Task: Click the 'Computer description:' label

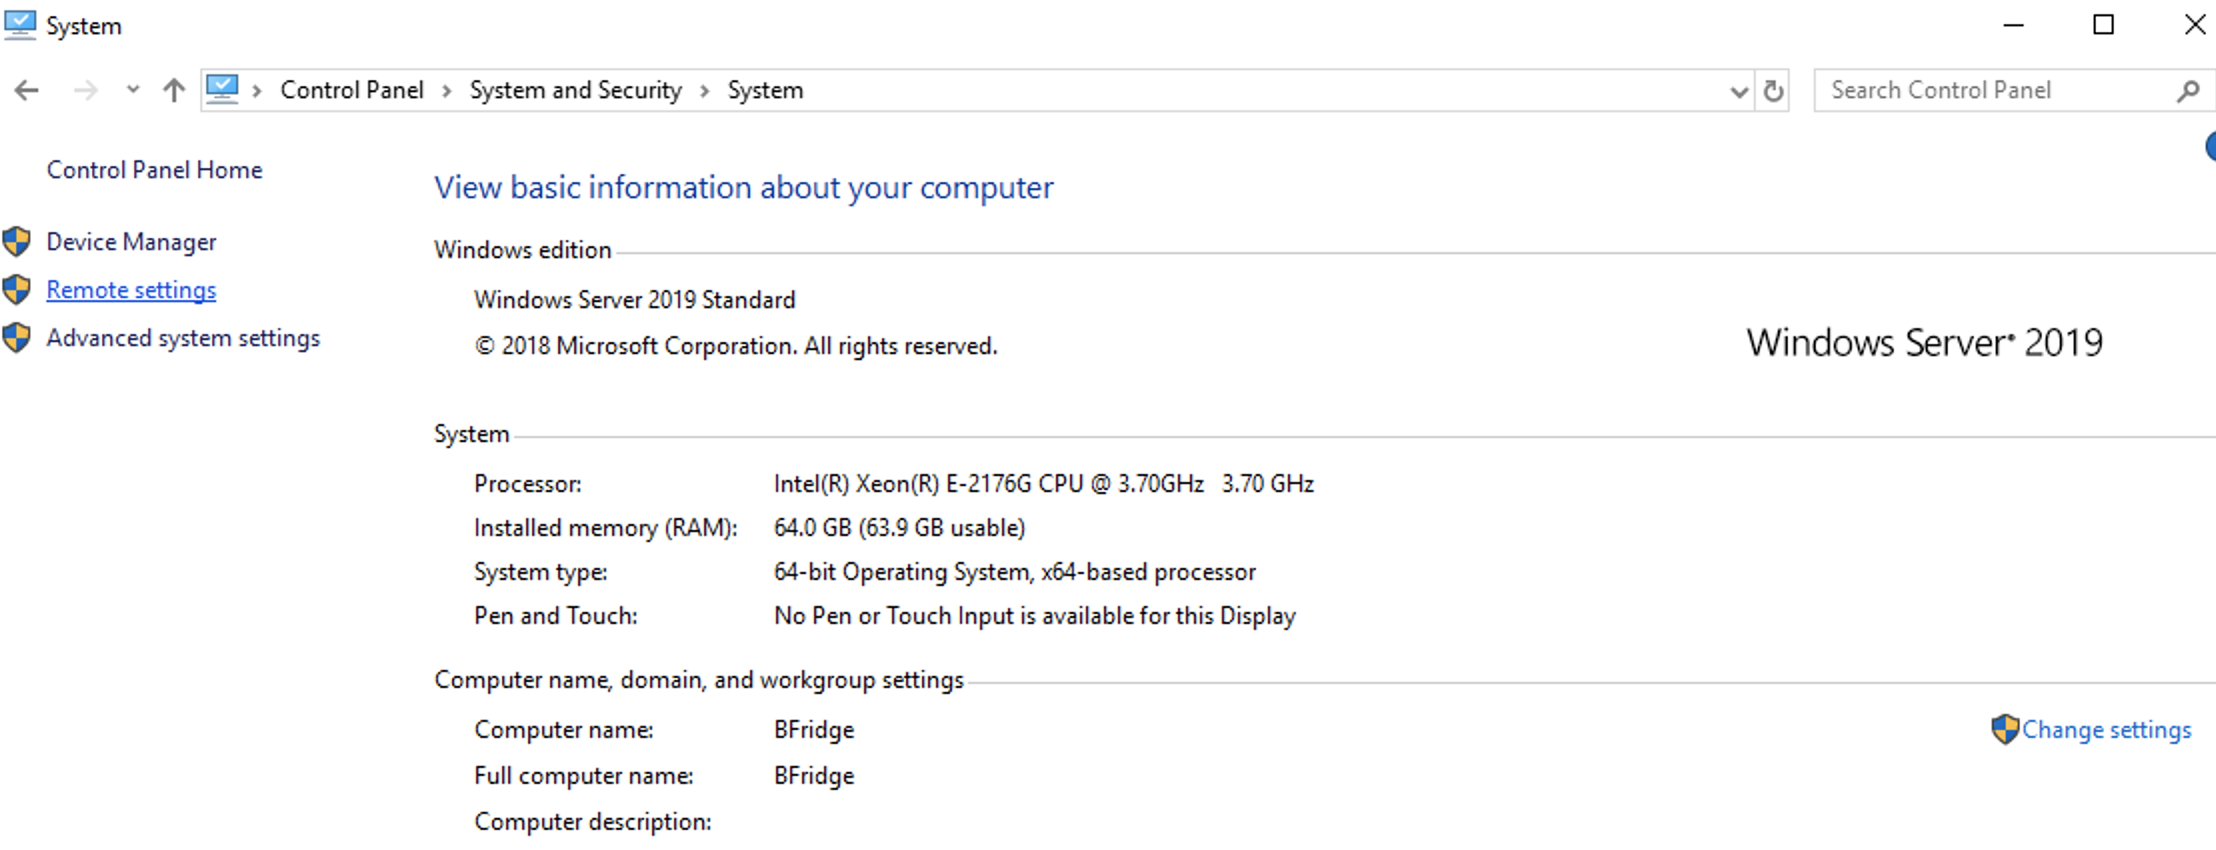Action: pyautogui.click(x=593, y=822)
